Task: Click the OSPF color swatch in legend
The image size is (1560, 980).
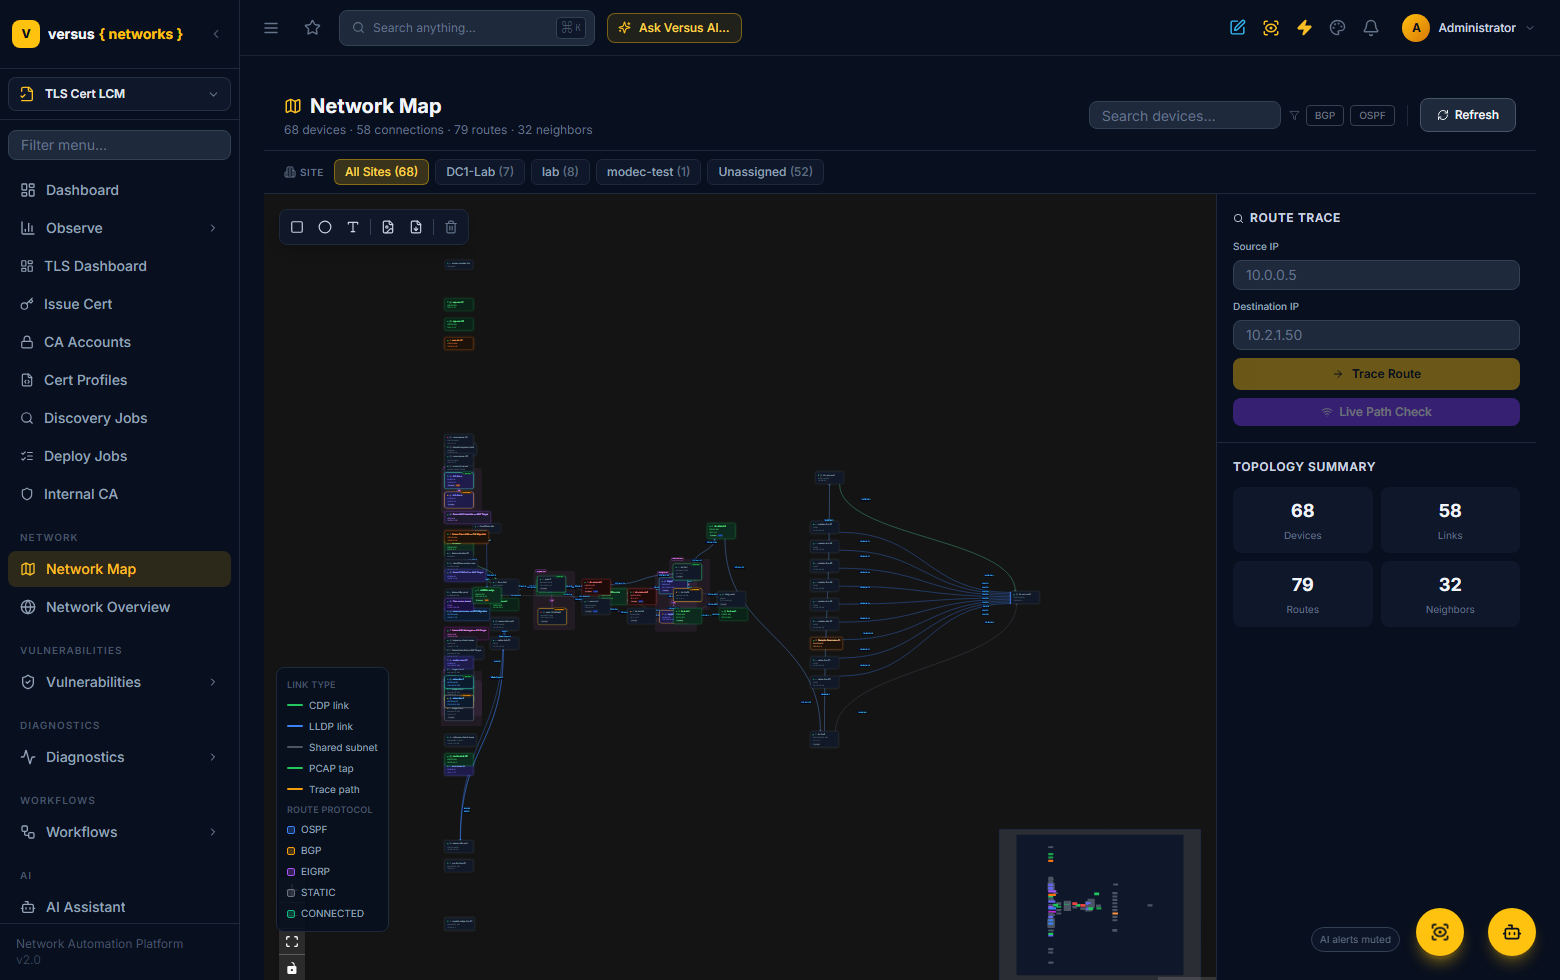Action: point(291,830)
